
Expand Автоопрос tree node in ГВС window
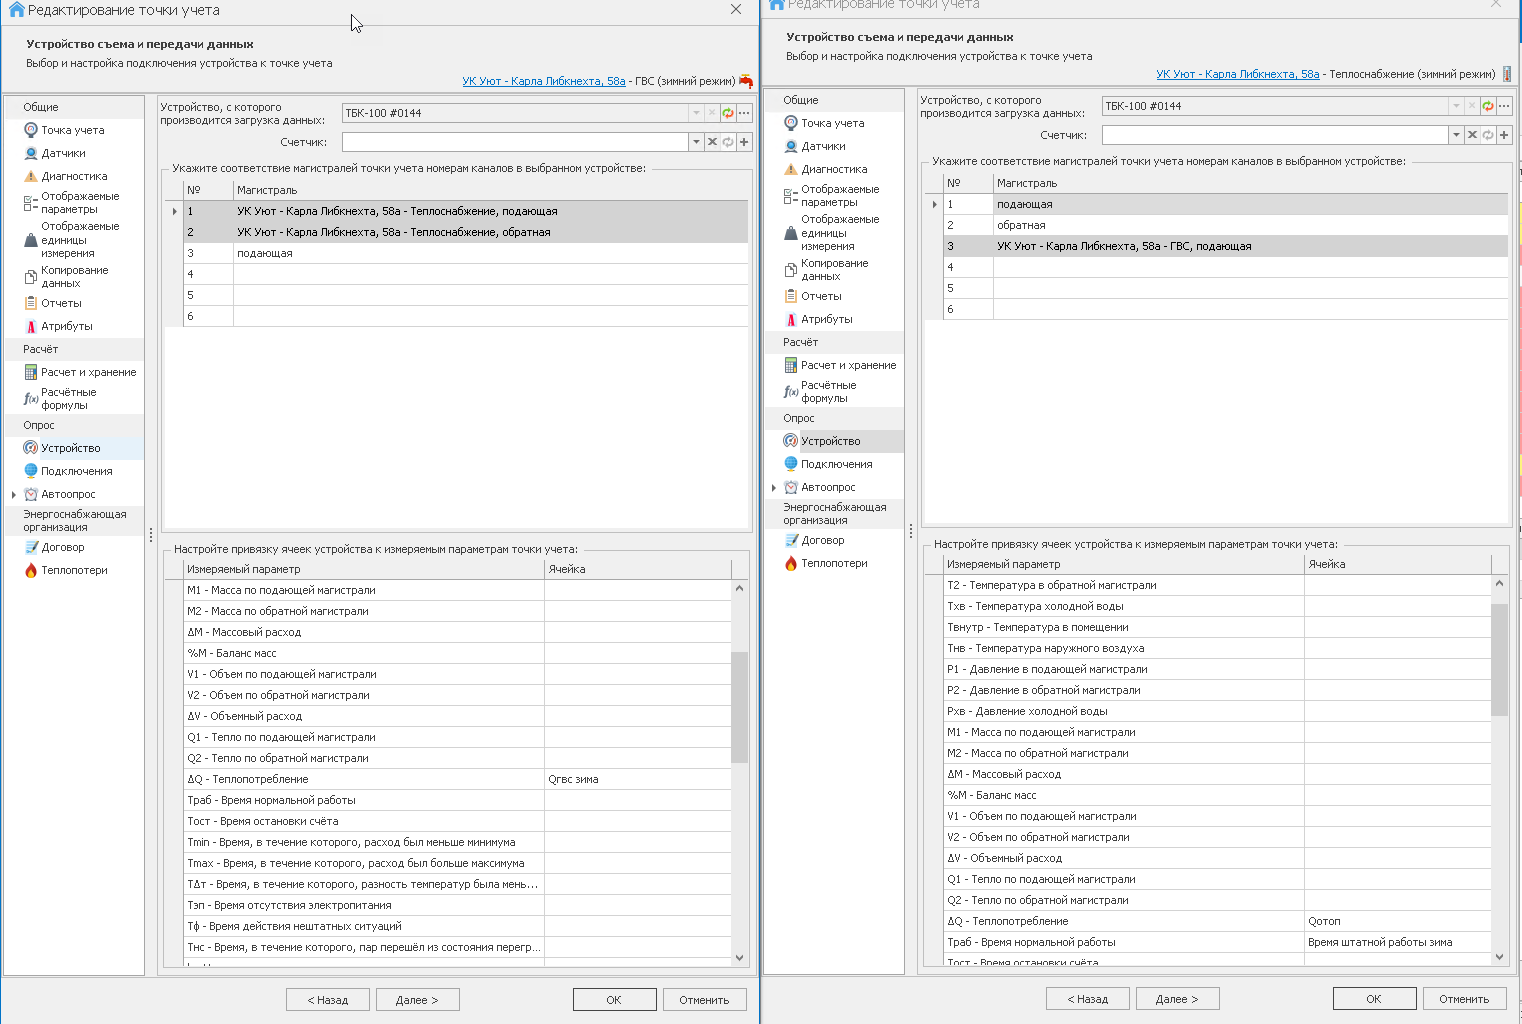13,494
